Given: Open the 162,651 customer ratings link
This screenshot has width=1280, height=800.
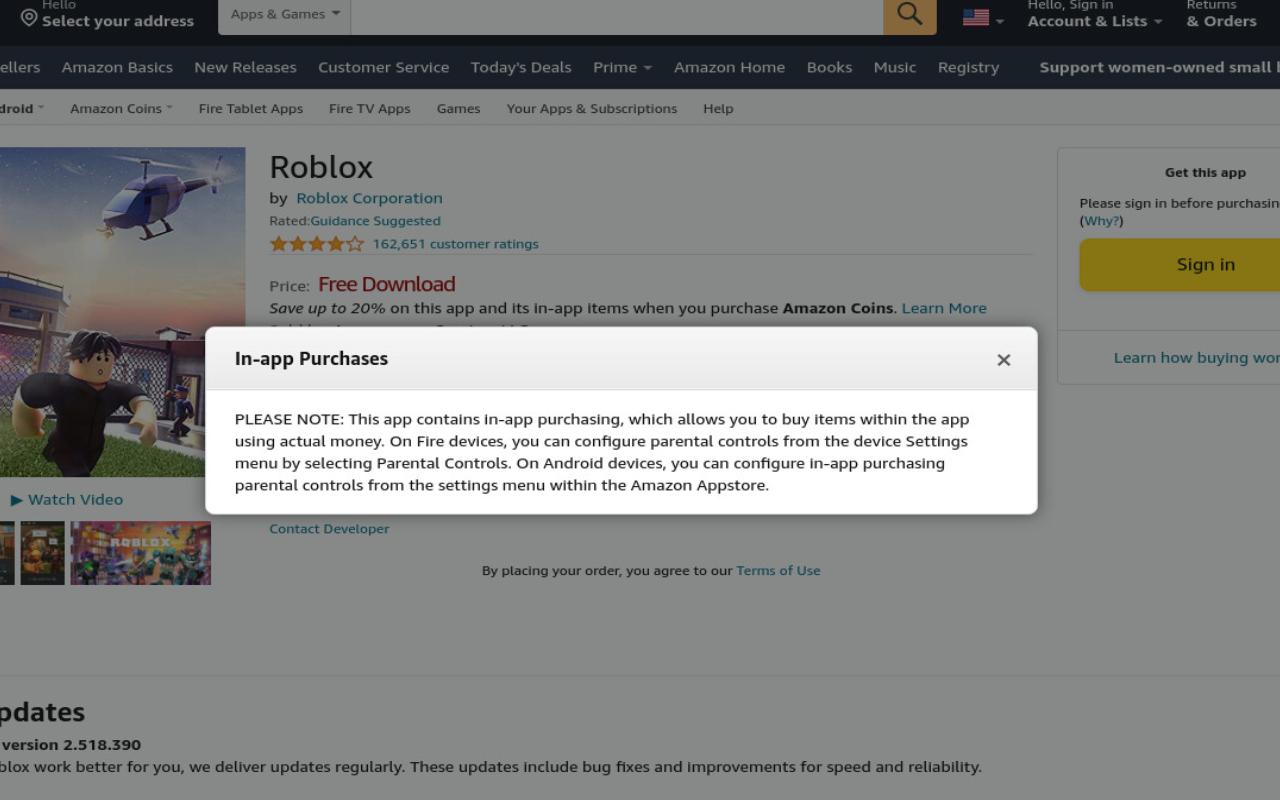Looking at the screenshot, I should tap(455, 244).
